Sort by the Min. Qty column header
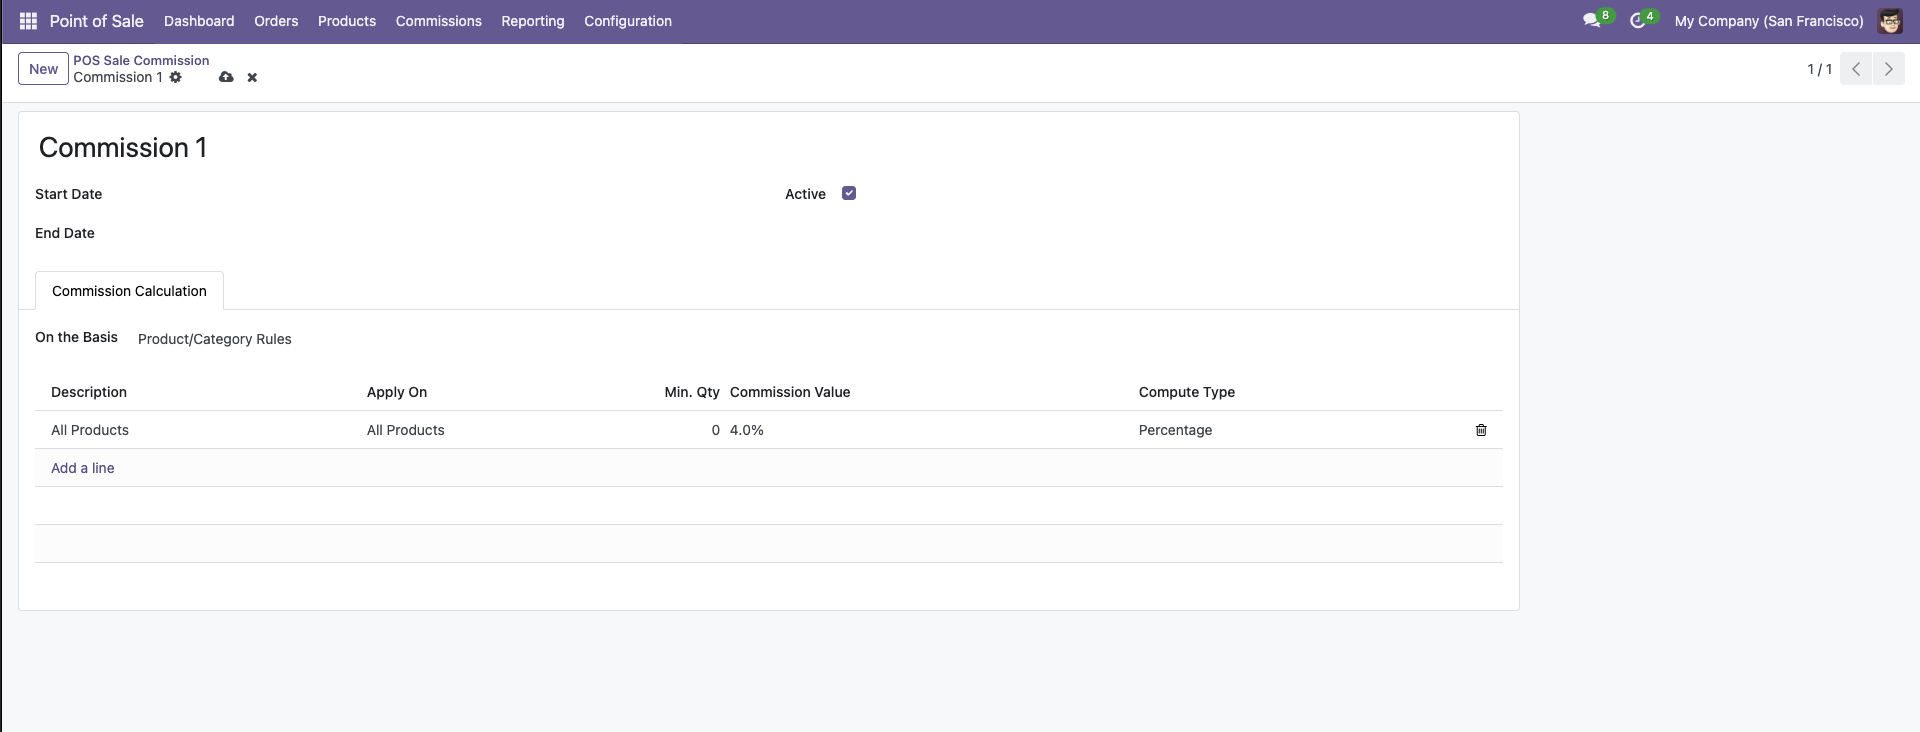Image resolution: width=1920 pixels, height=732 pixels. coord(692,392)
